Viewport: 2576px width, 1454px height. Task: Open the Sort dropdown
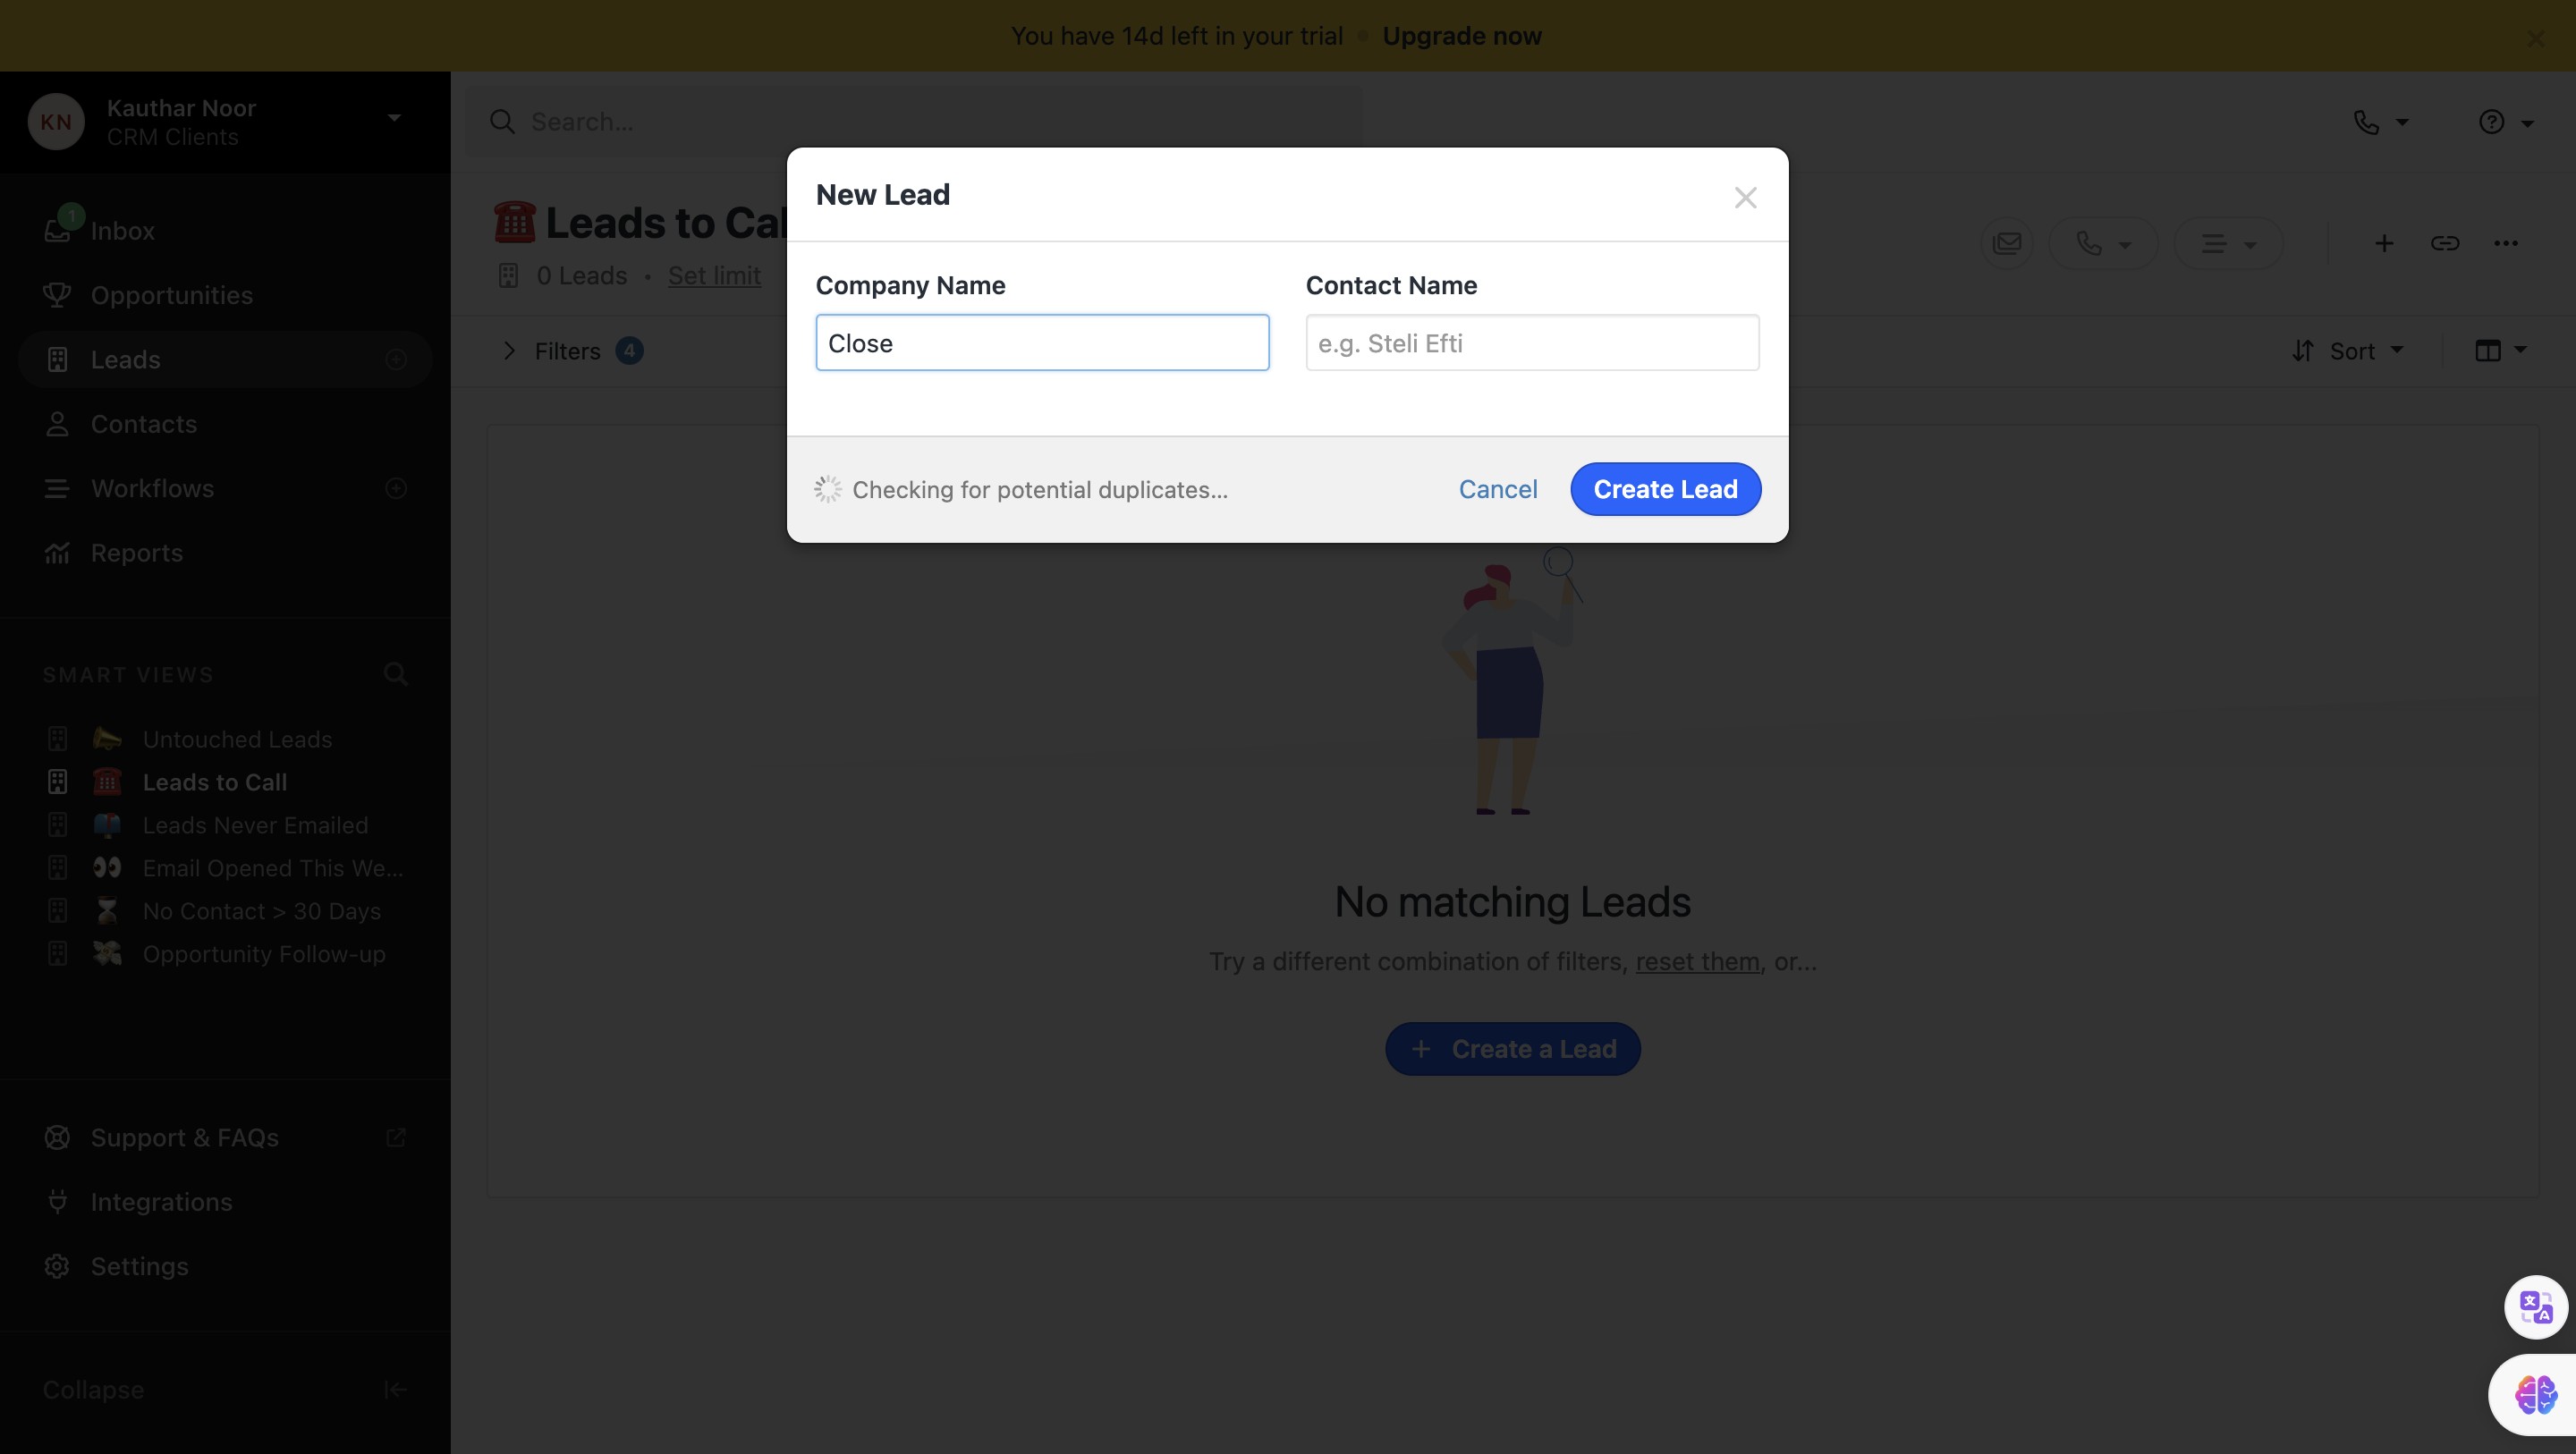pos(2349,351)
